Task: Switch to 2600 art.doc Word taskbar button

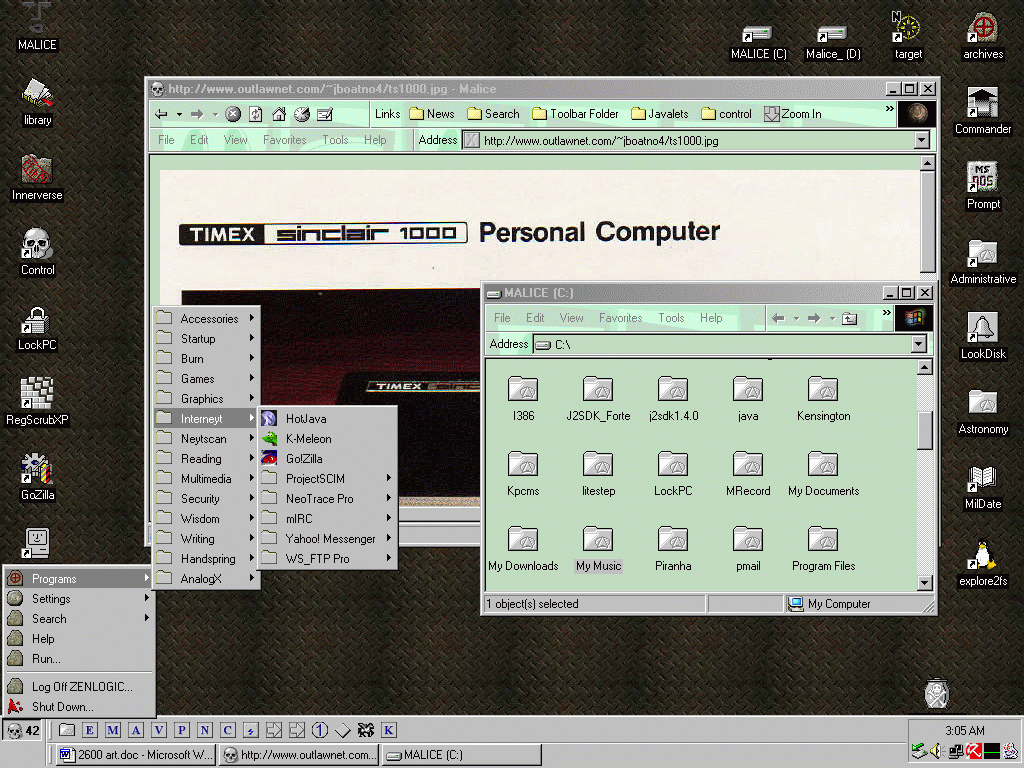Action: (135, 755)
